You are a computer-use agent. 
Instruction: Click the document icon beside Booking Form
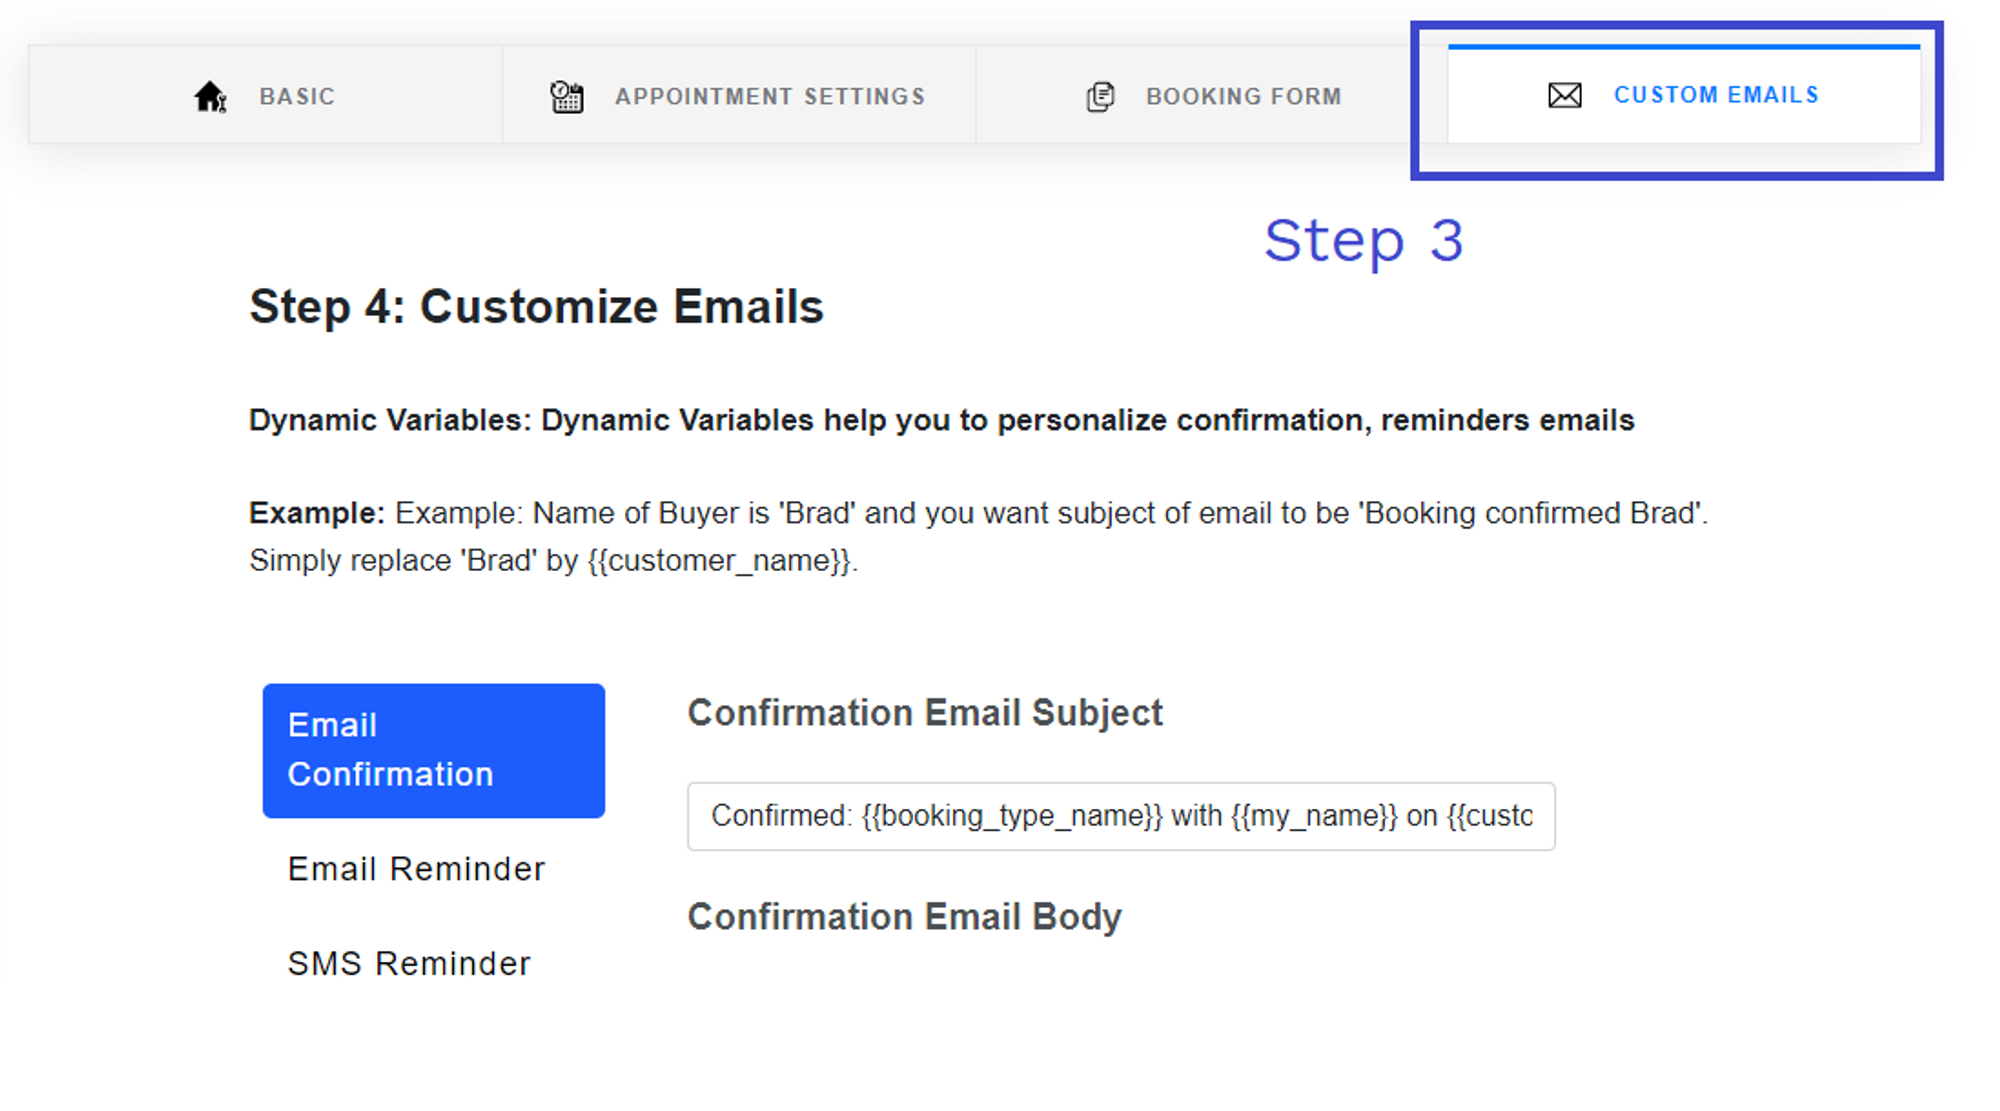(1100, 97)
